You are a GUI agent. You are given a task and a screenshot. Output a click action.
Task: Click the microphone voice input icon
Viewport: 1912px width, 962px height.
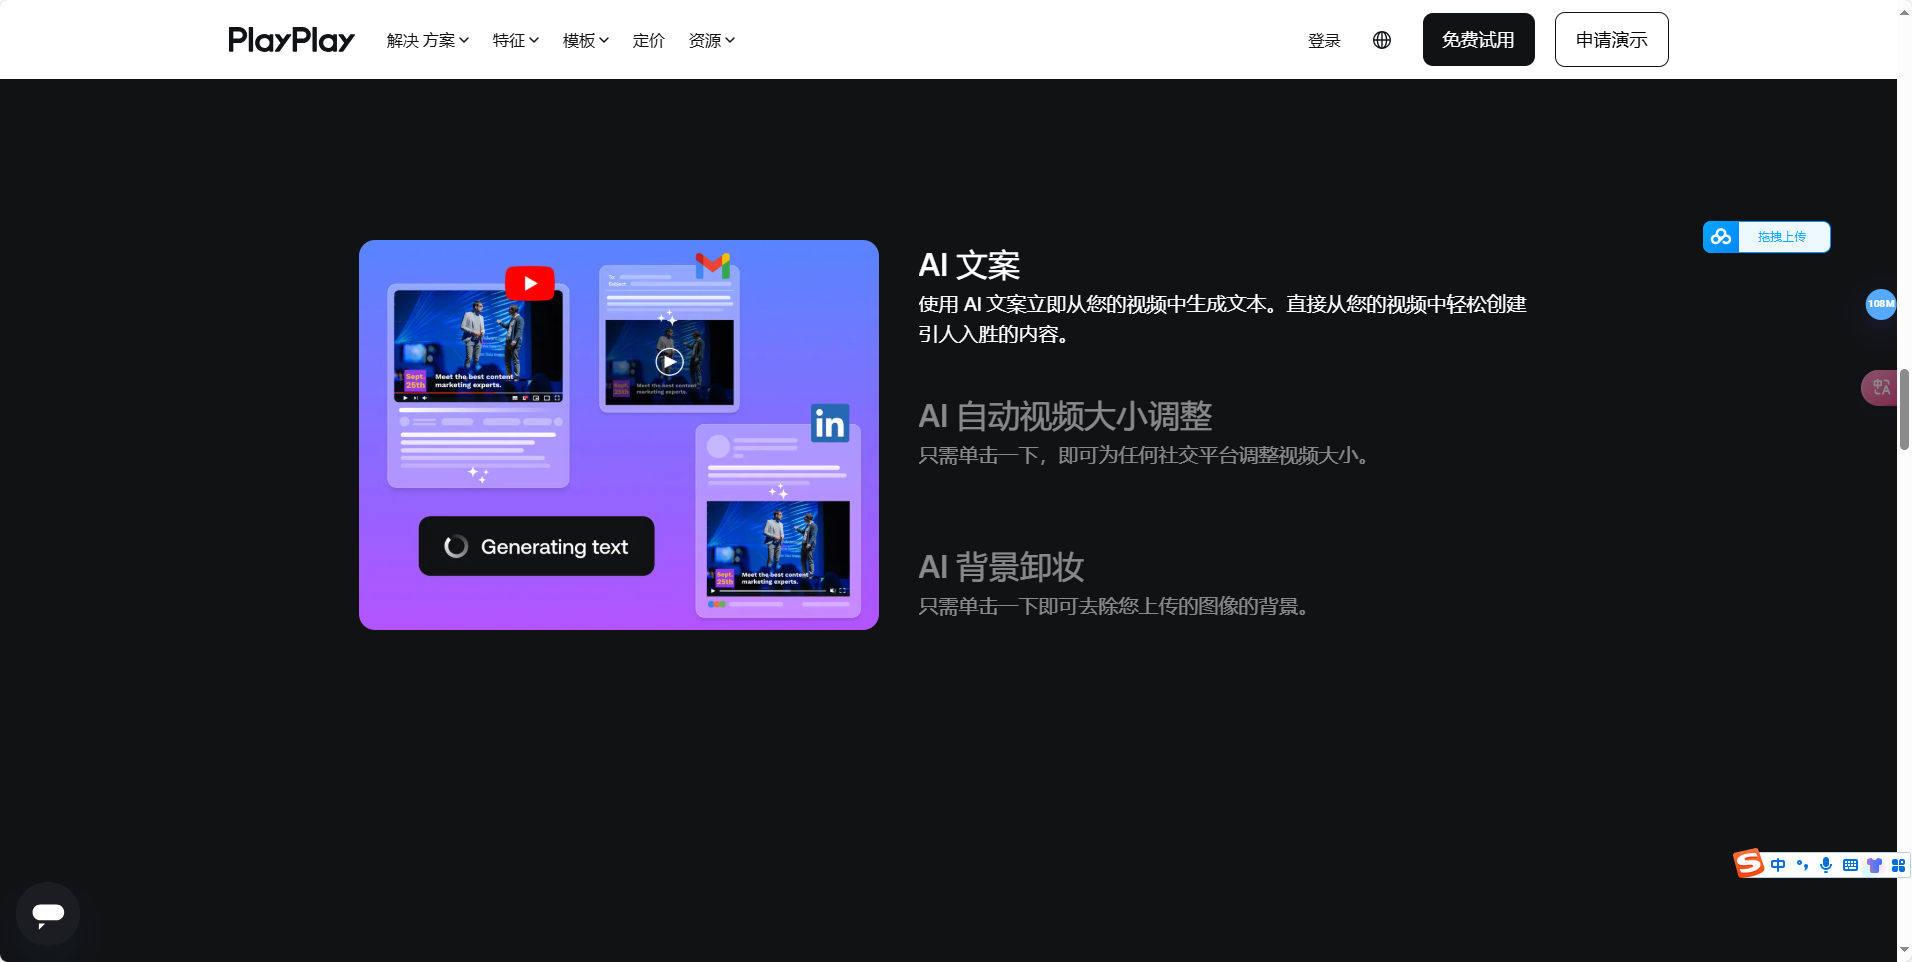(x=1826, y=865)
